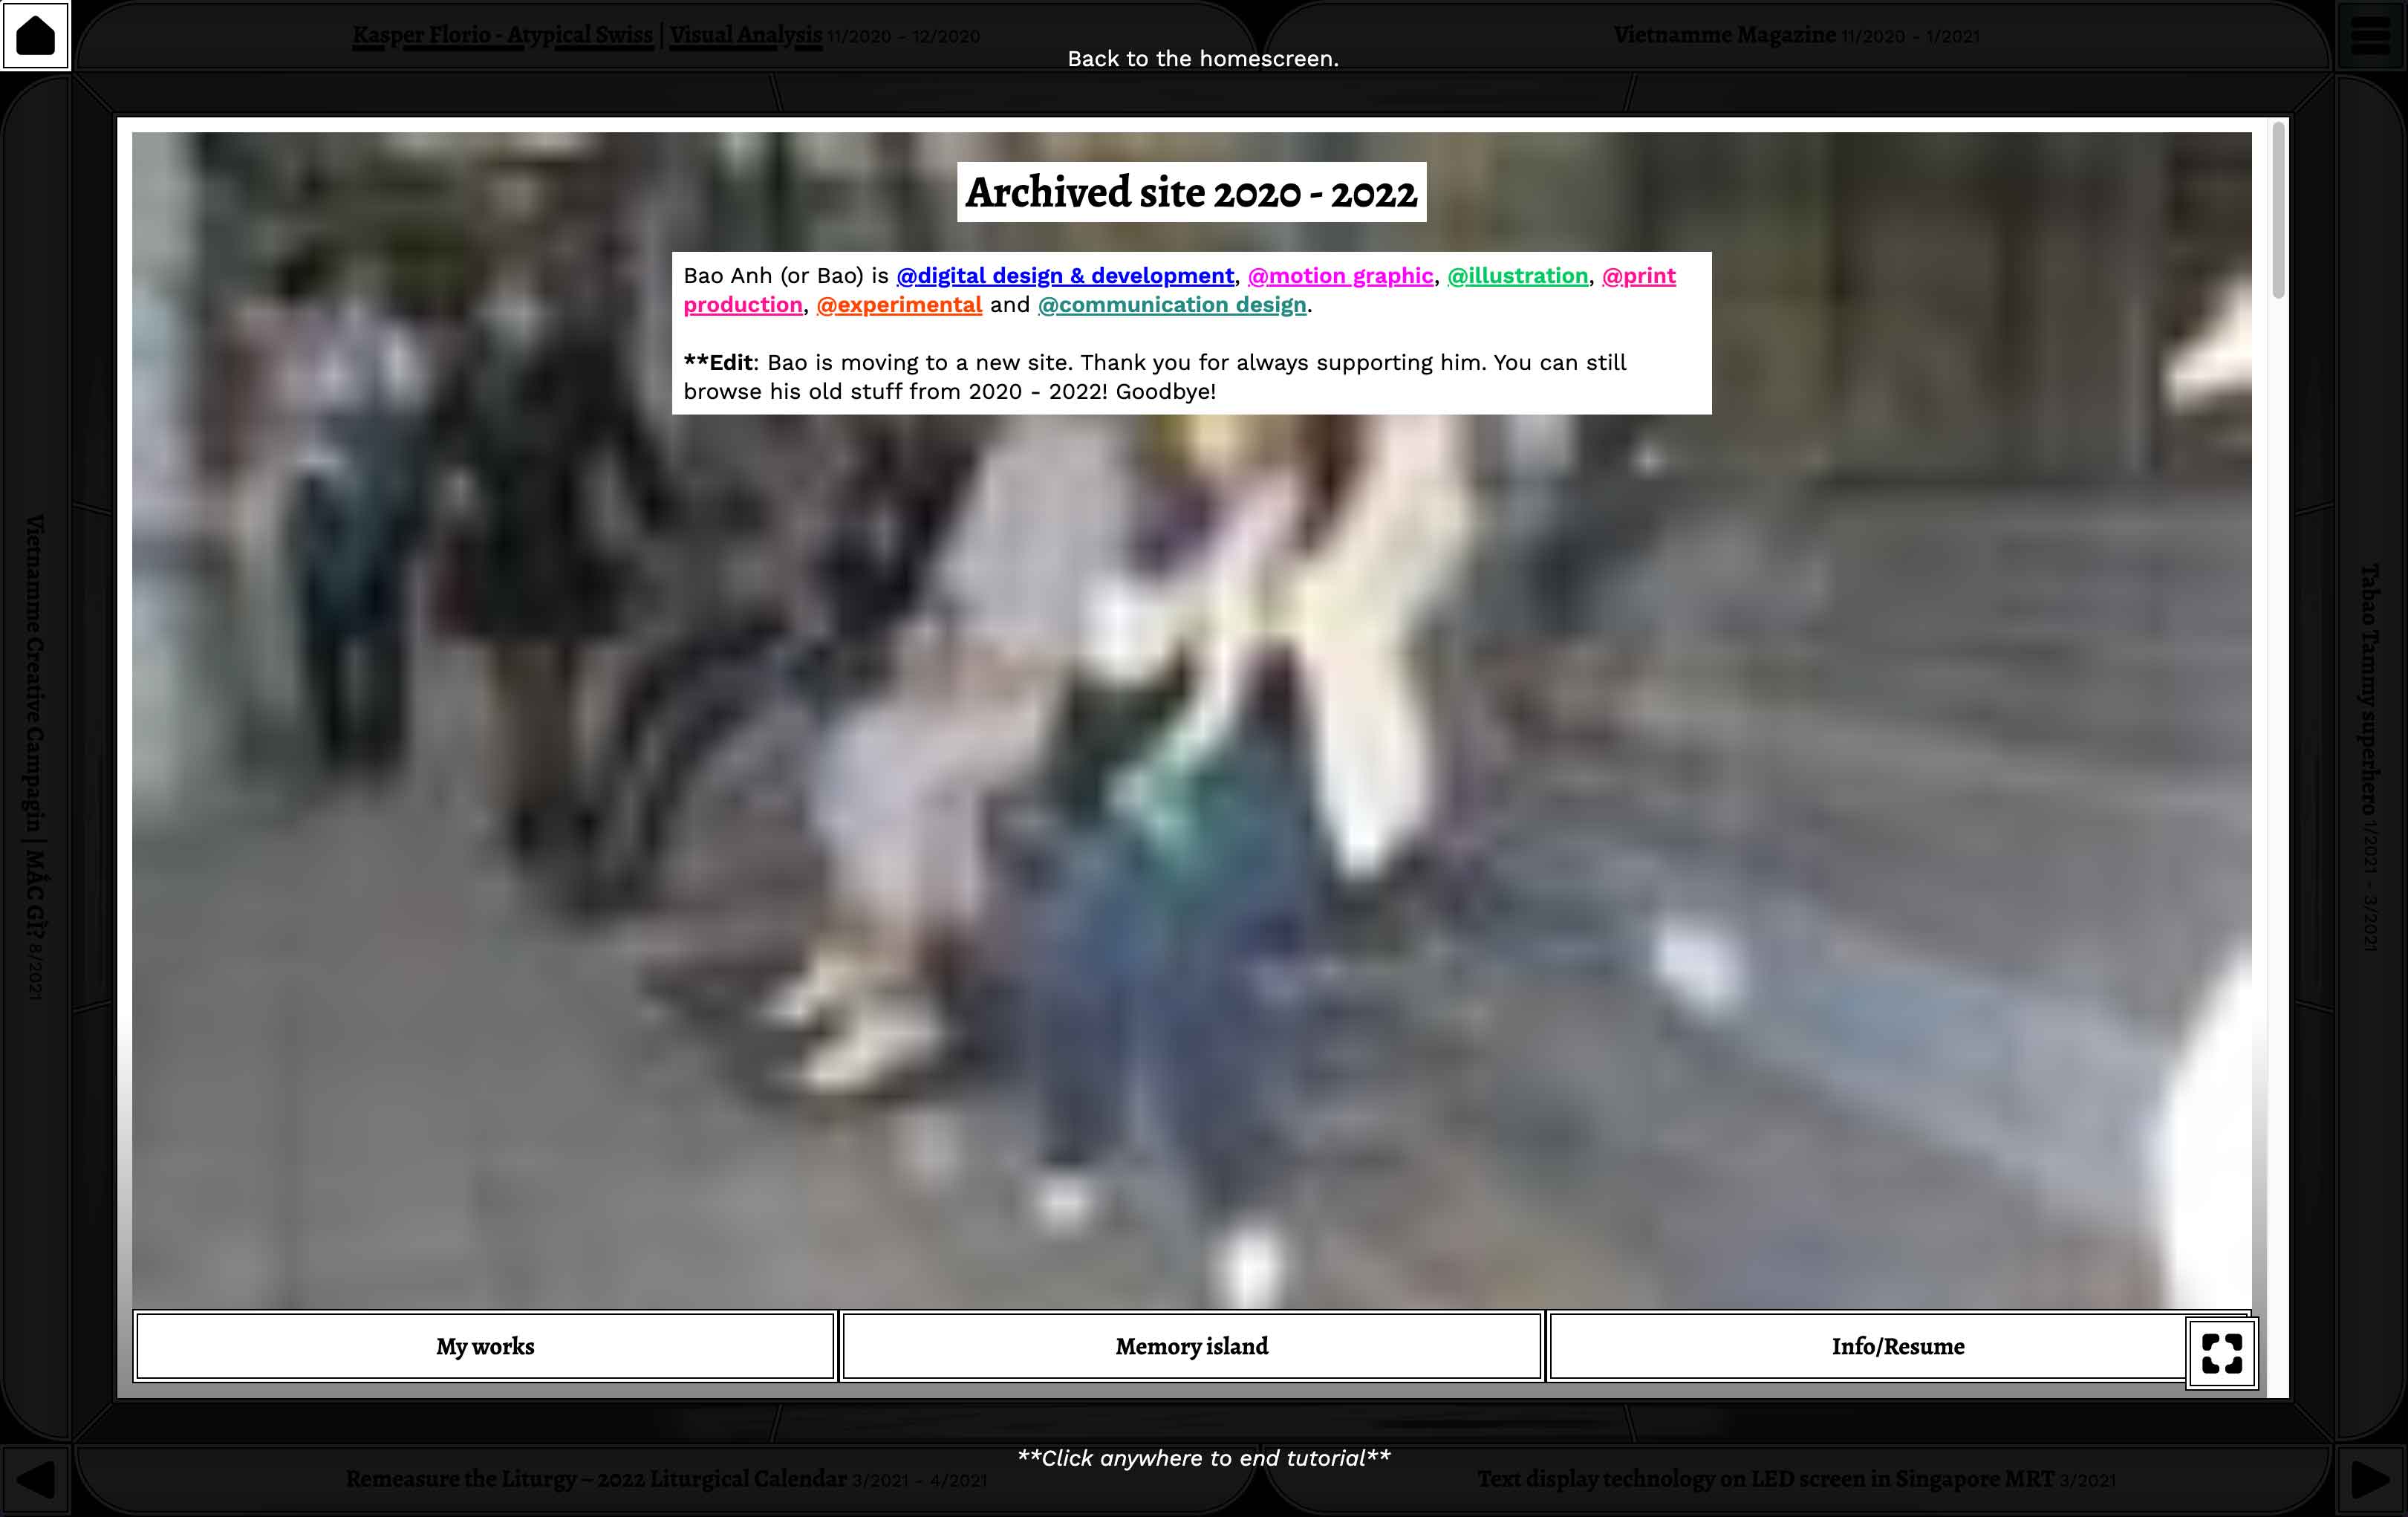Follow the @communication design link
Image resolution: width=2408 pixels, height=1517 pixels.
[1172, 305]
